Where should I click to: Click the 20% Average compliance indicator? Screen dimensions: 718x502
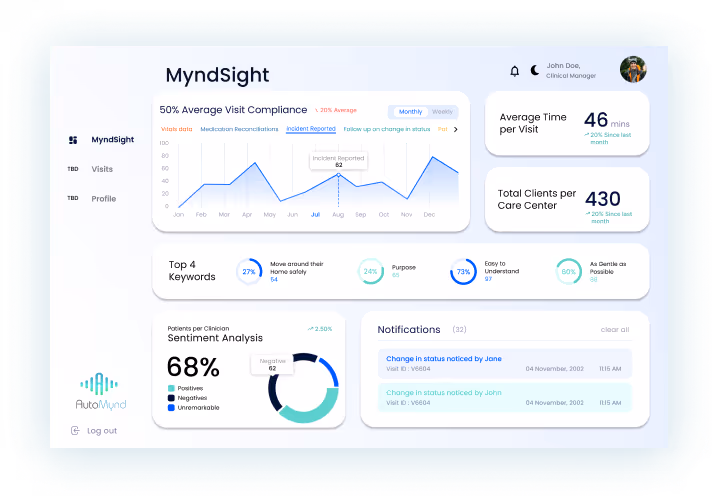[336, 110]
